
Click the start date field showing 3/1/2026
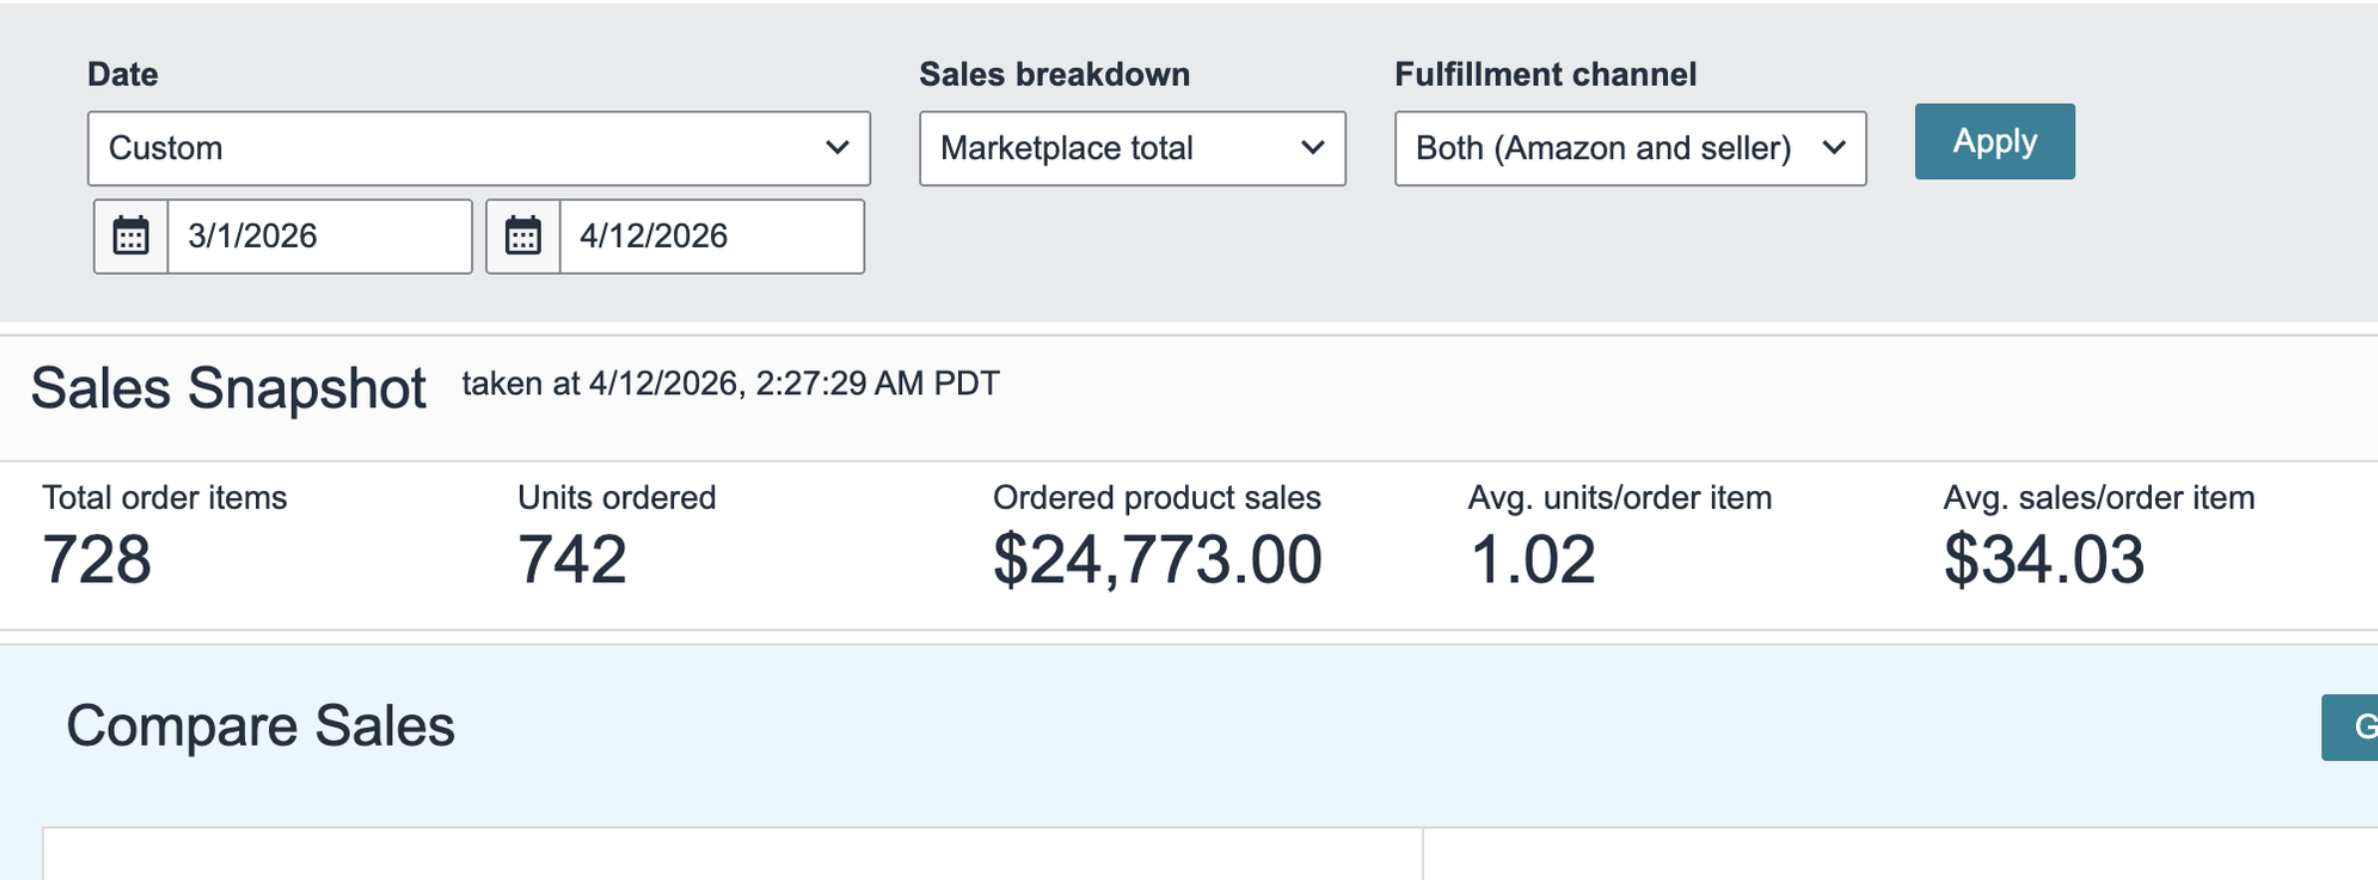pos(319,237)
